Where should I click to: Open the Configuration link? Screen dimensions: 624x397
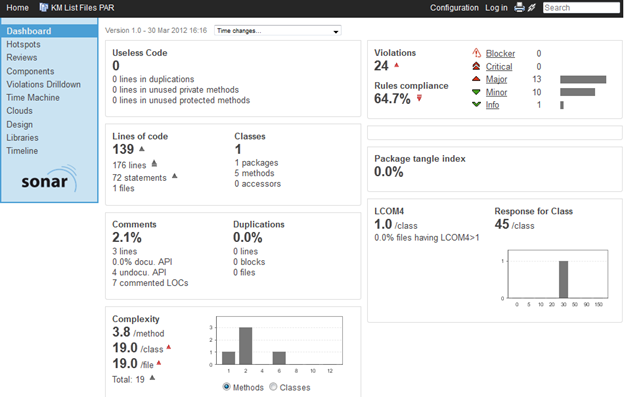tap(454, 8)
